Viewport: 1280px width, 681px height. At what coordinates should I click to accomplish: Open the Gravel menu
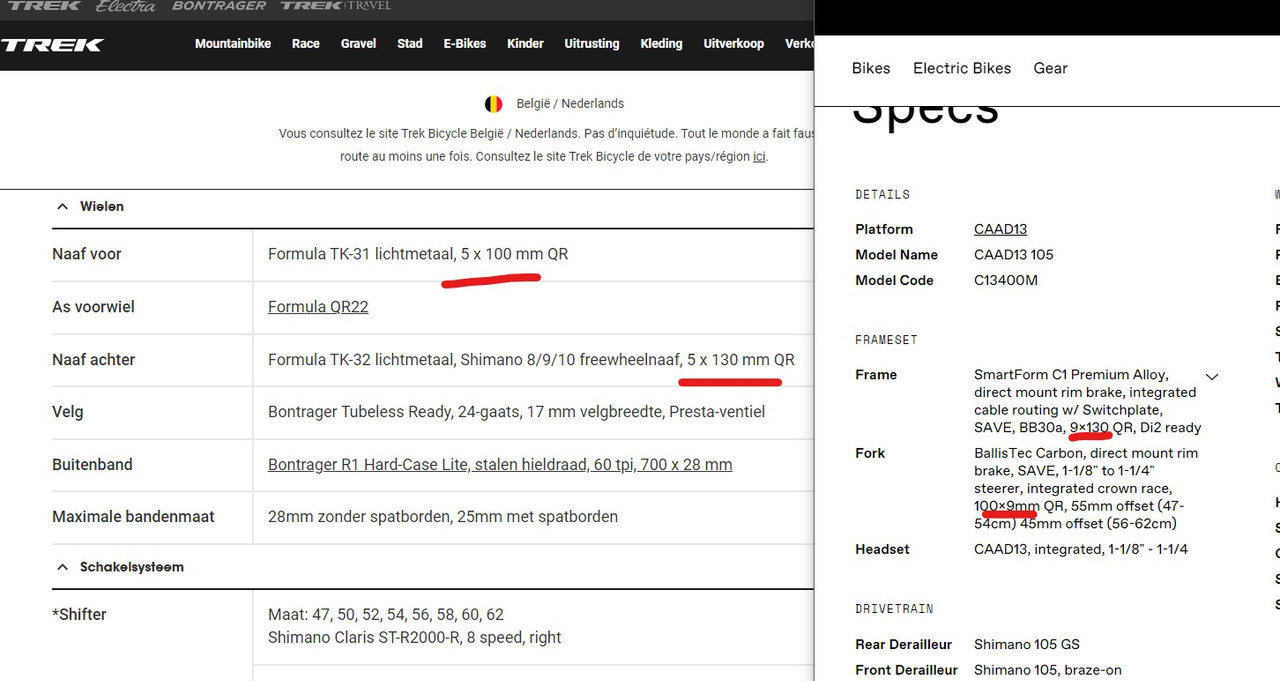(x=358, y=44)
